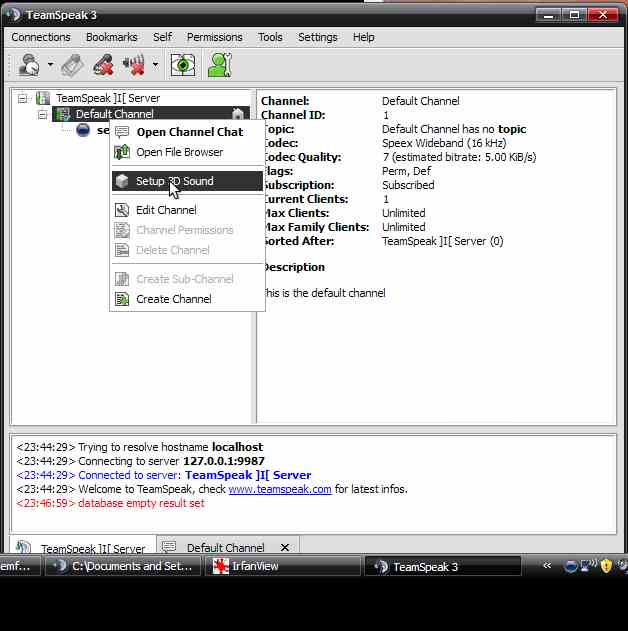The image size is (628, 631).
Task: Click the grayed Create Sub-Channel menu entry
Action: (187, 279)
